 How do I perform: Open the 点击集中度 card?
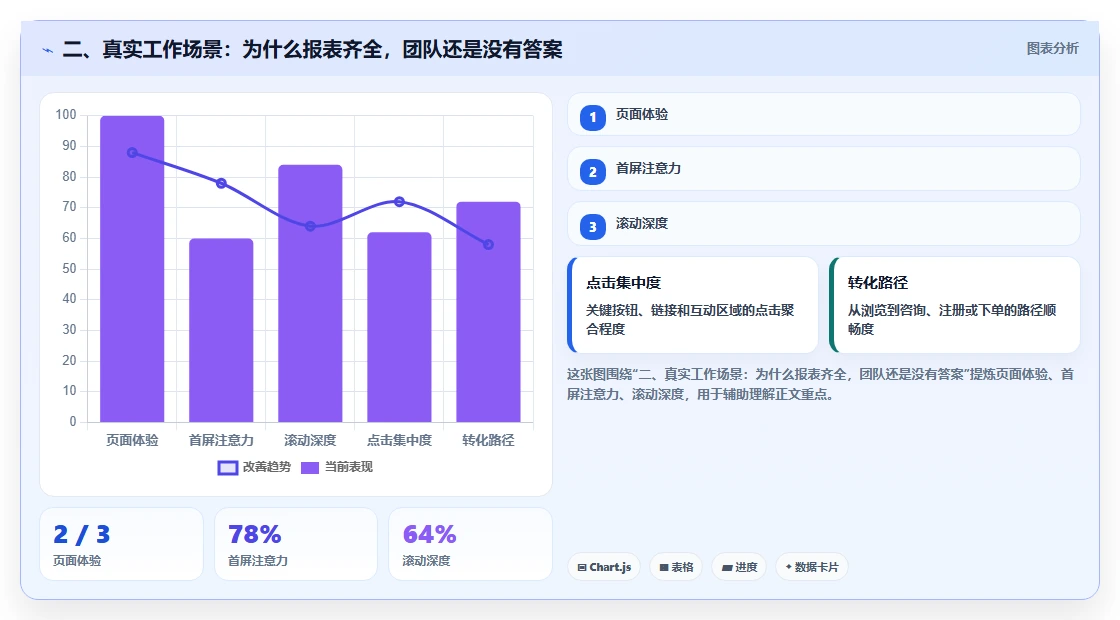tap(693, 305)
